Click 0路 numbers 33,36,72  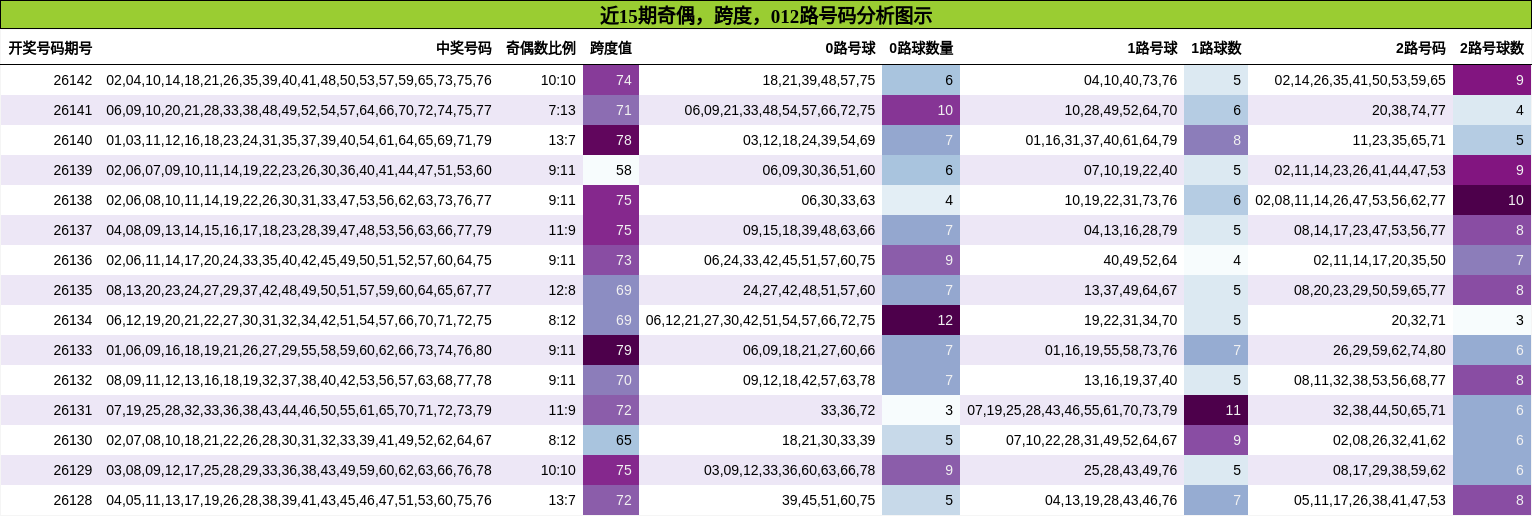[848, 410]
